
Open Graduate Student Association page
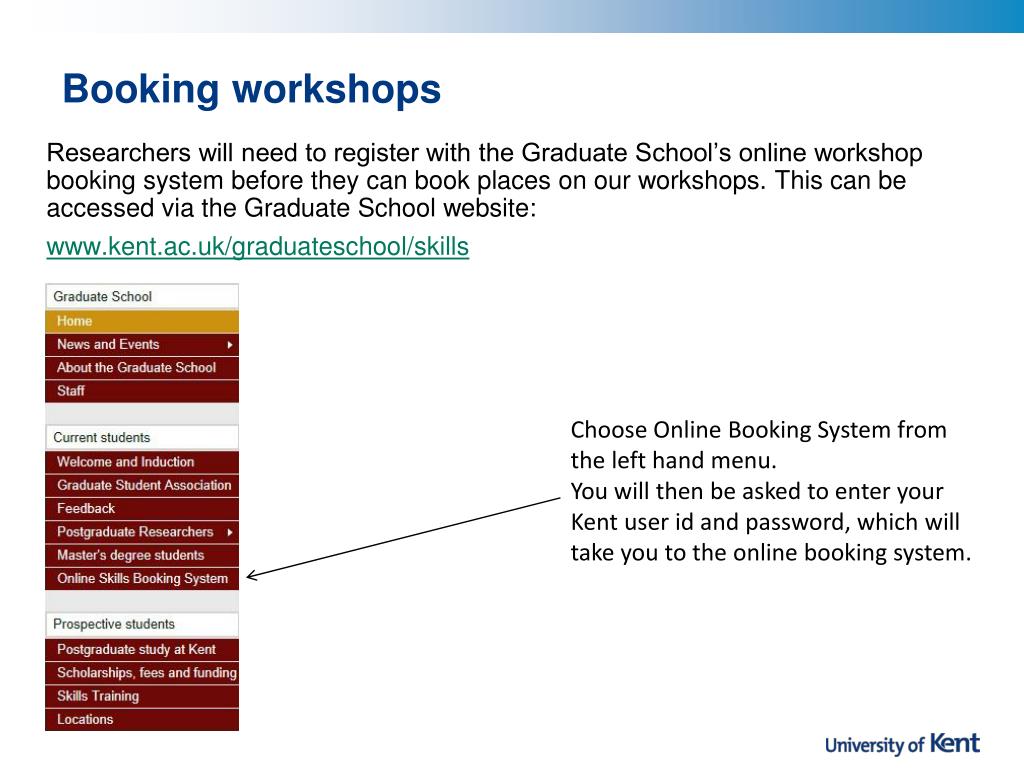coord(142,485)
